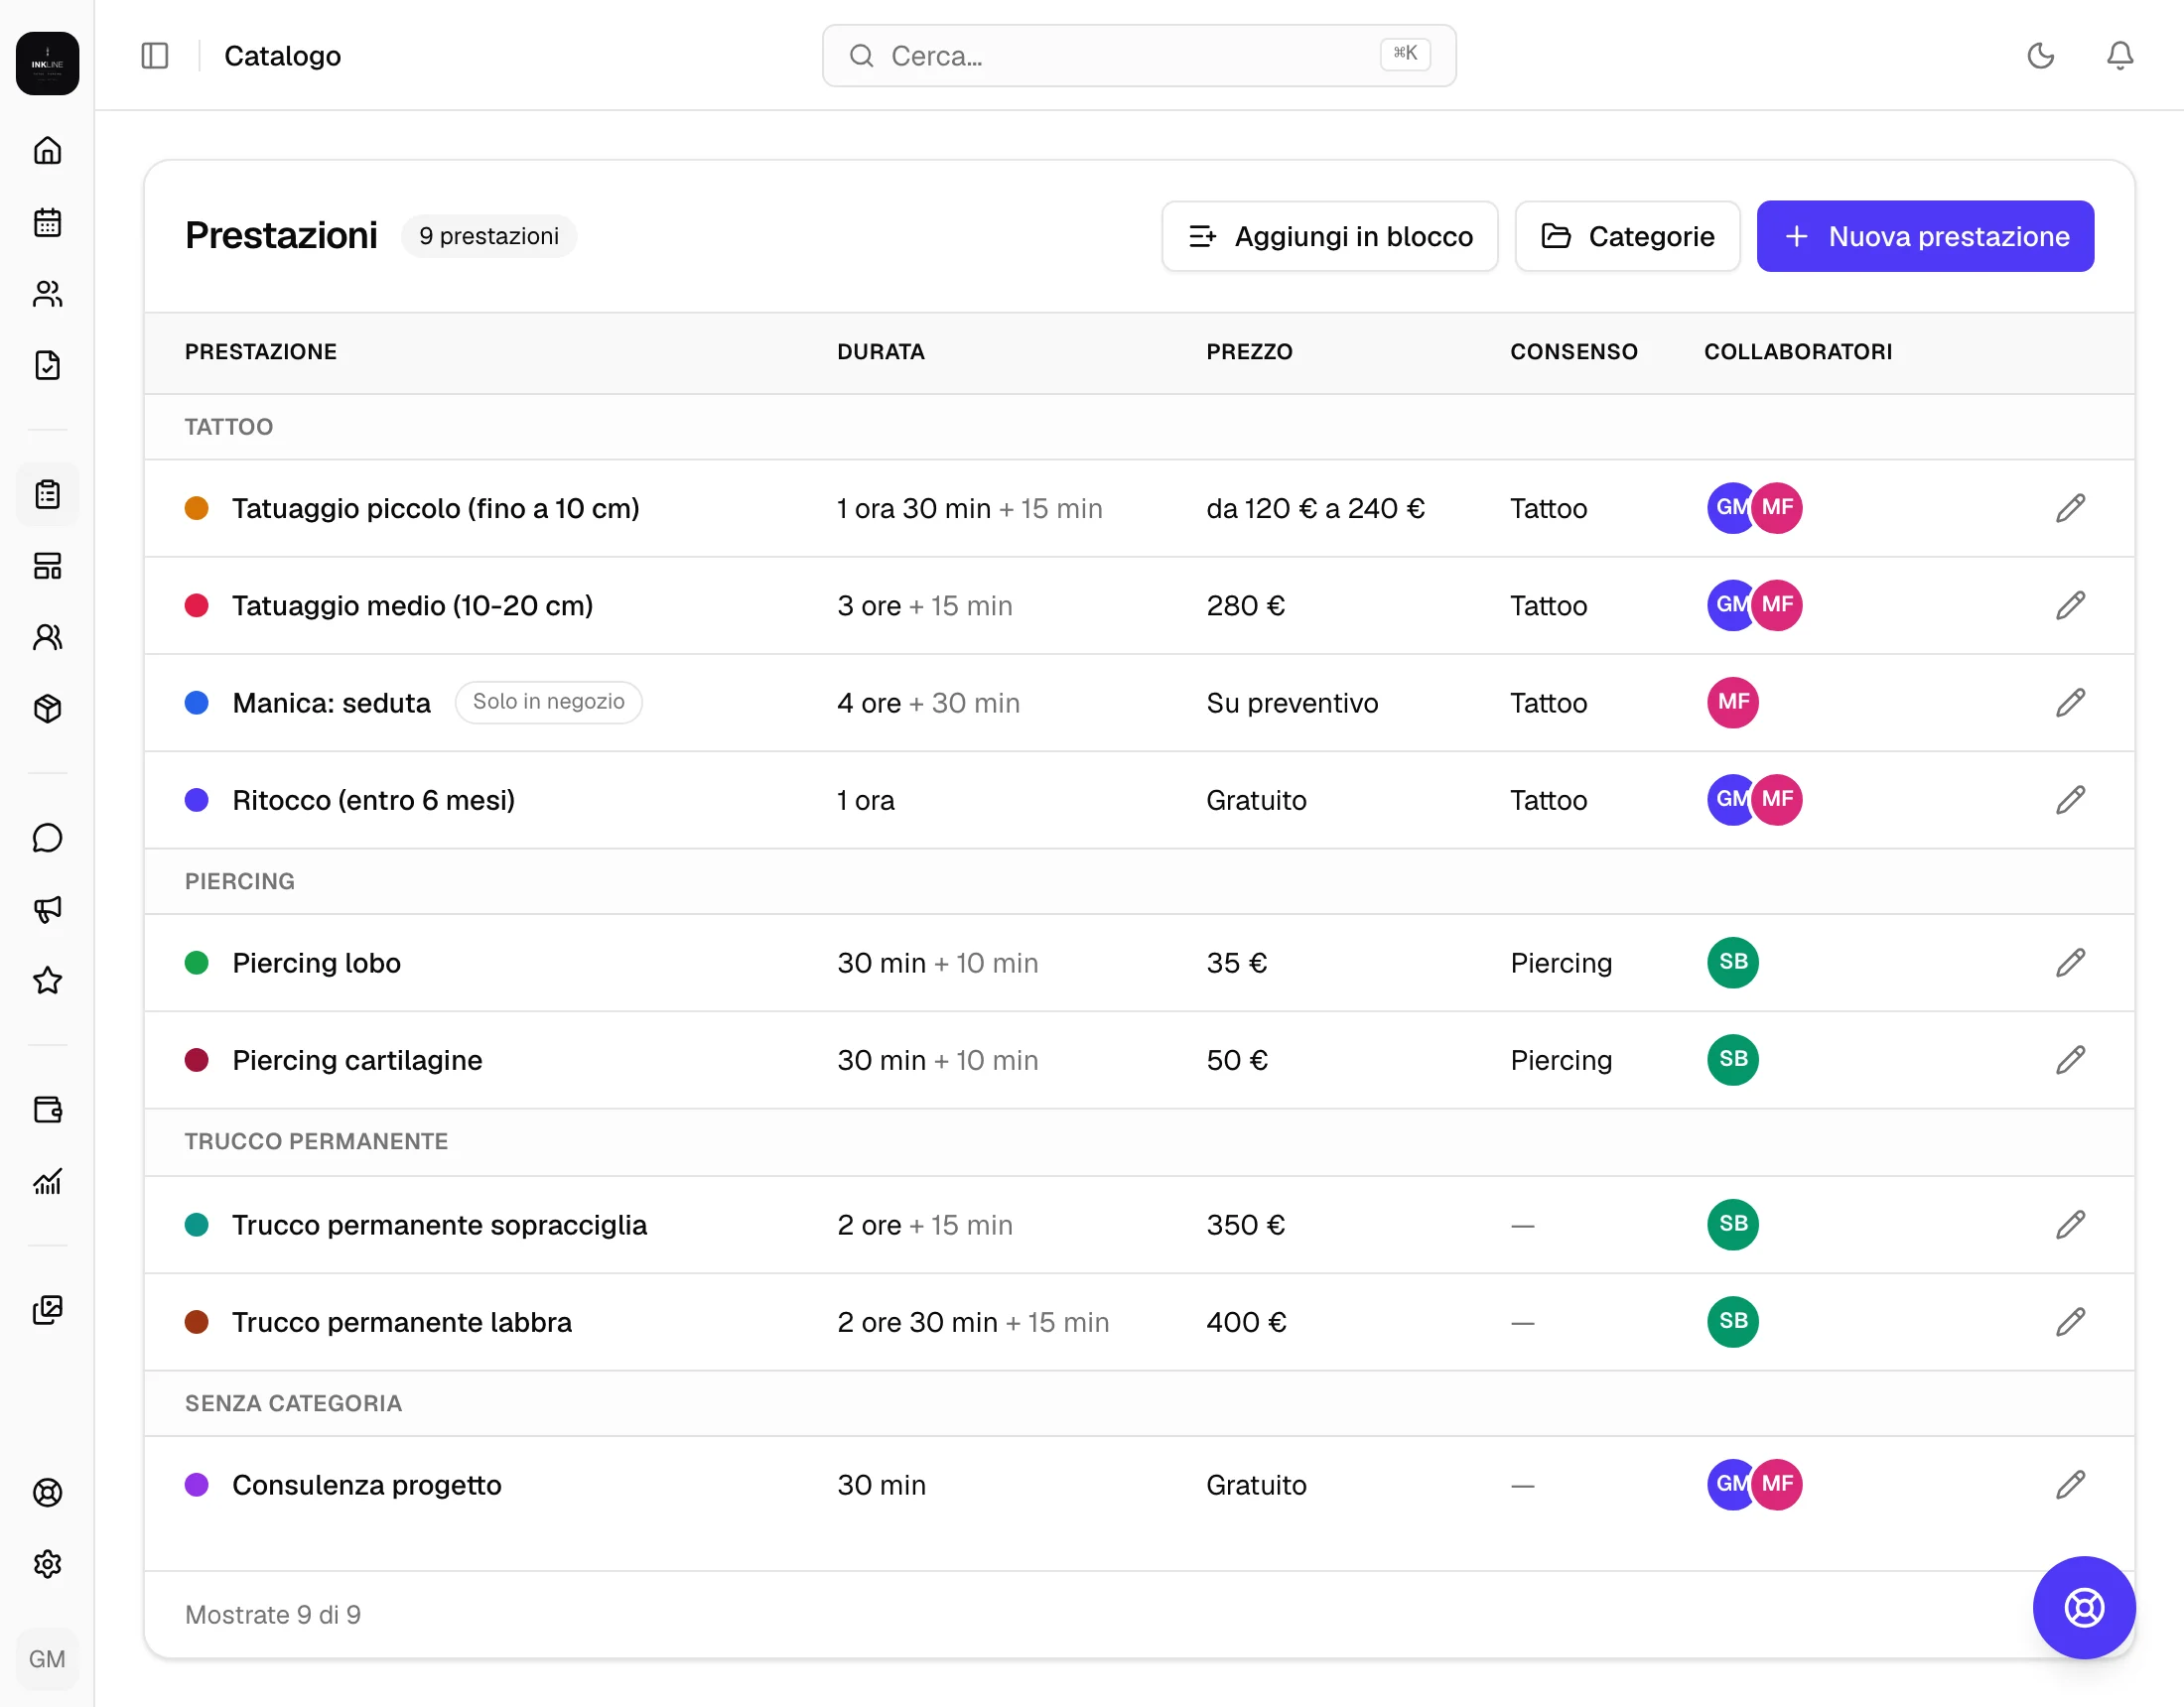Click the MF avatar in Manica: seduta row
The image size is (2184, 1707).
pyautogui.click(x=1733, y=702)
